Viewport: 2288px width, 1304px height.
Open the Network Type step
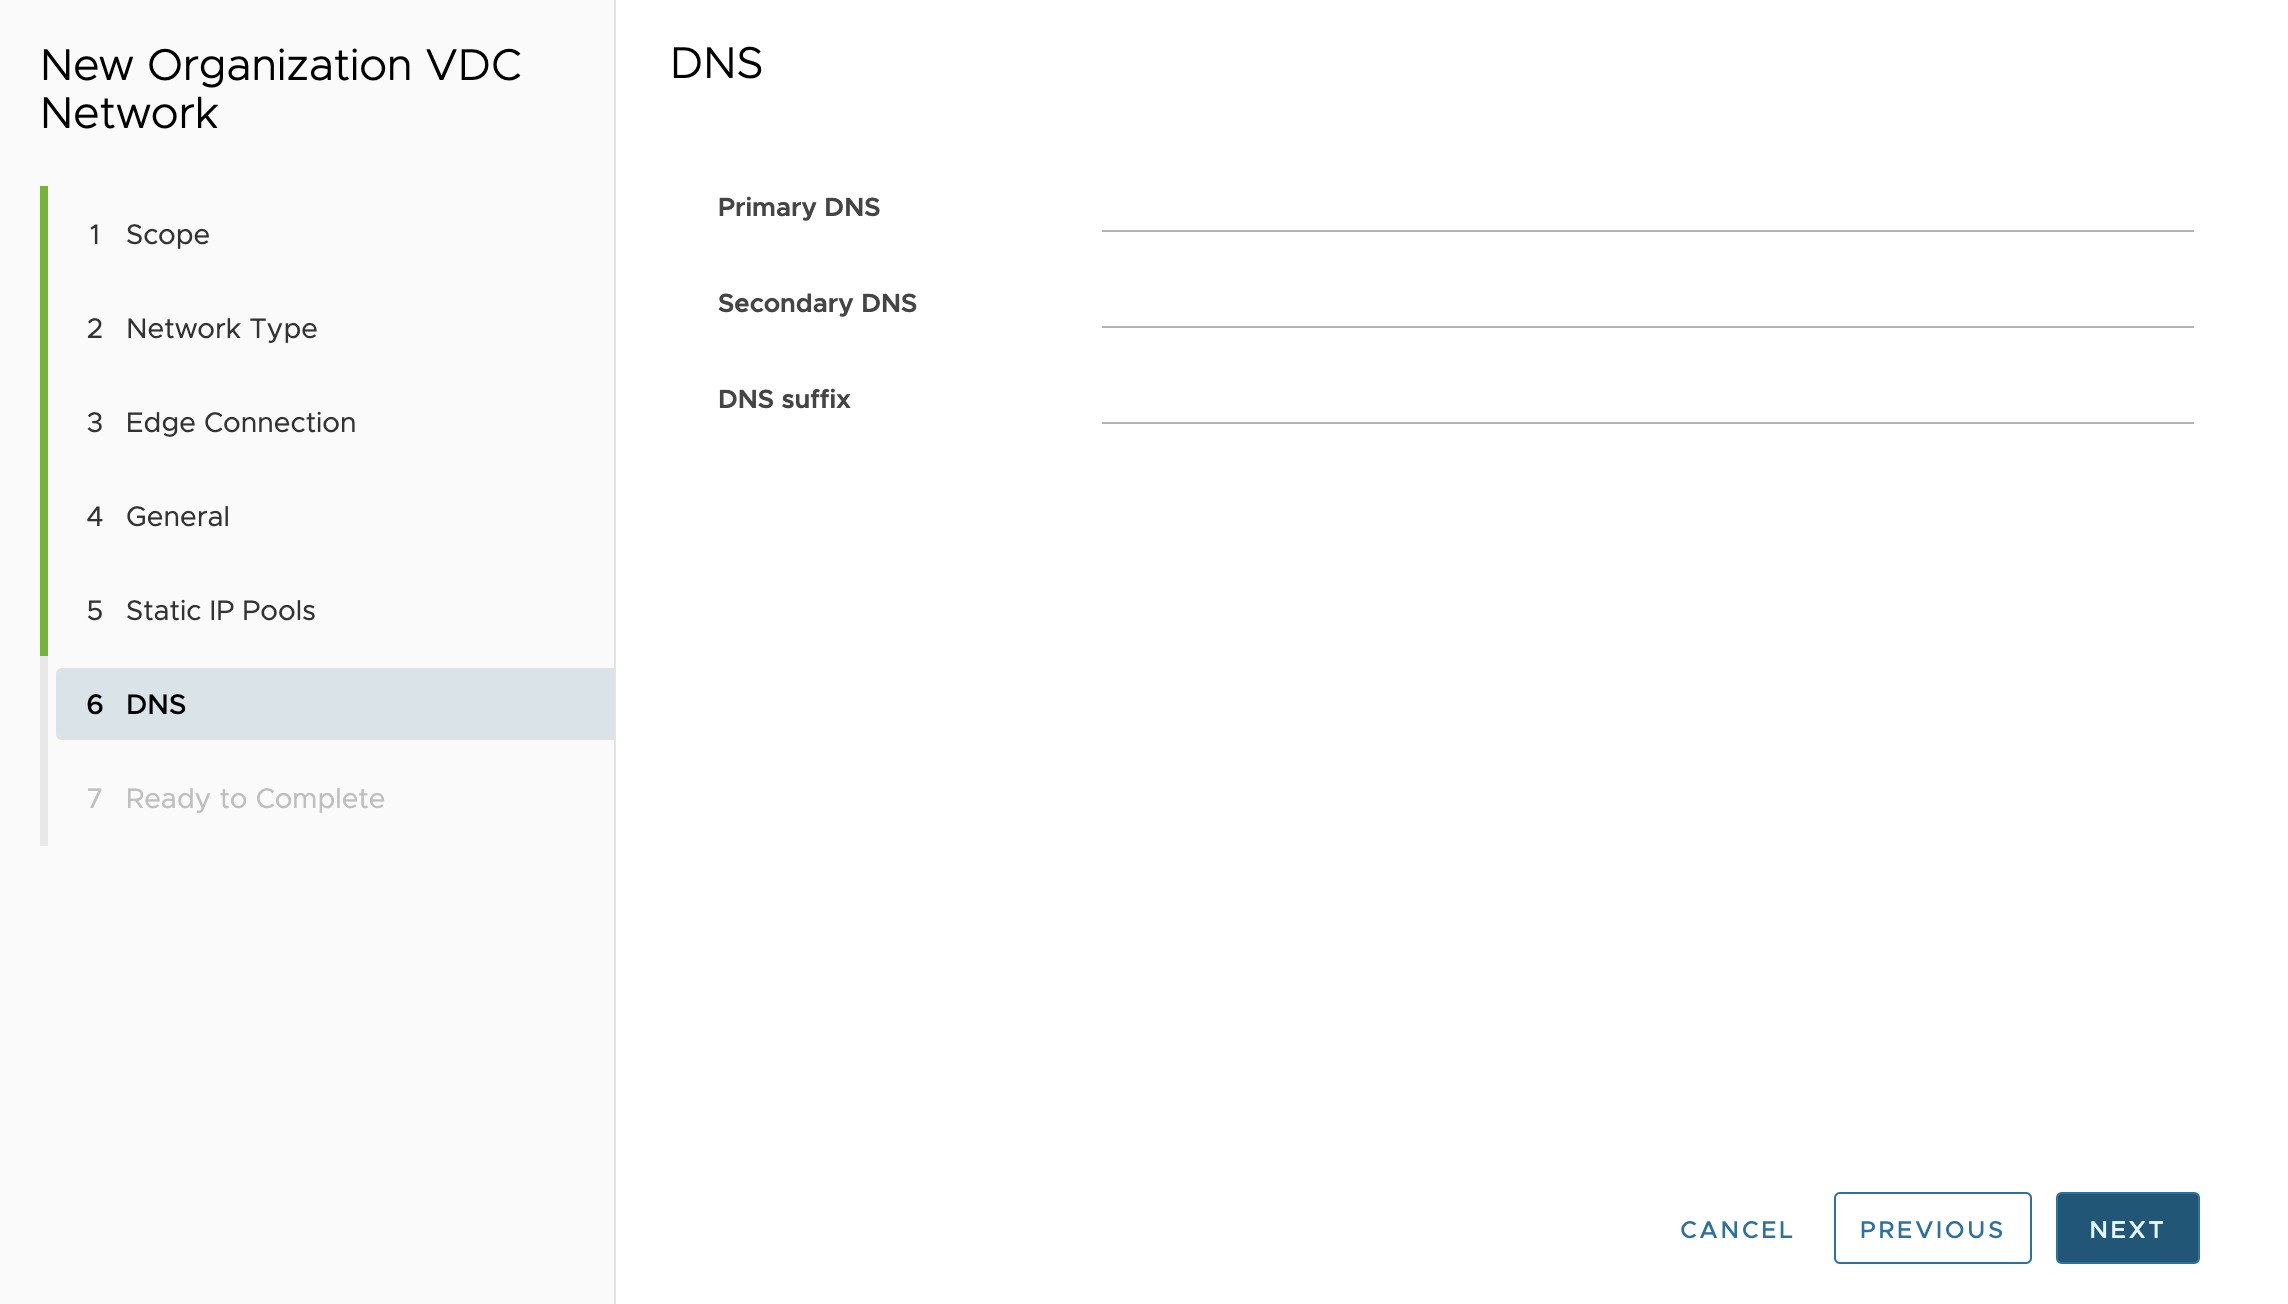221,328
